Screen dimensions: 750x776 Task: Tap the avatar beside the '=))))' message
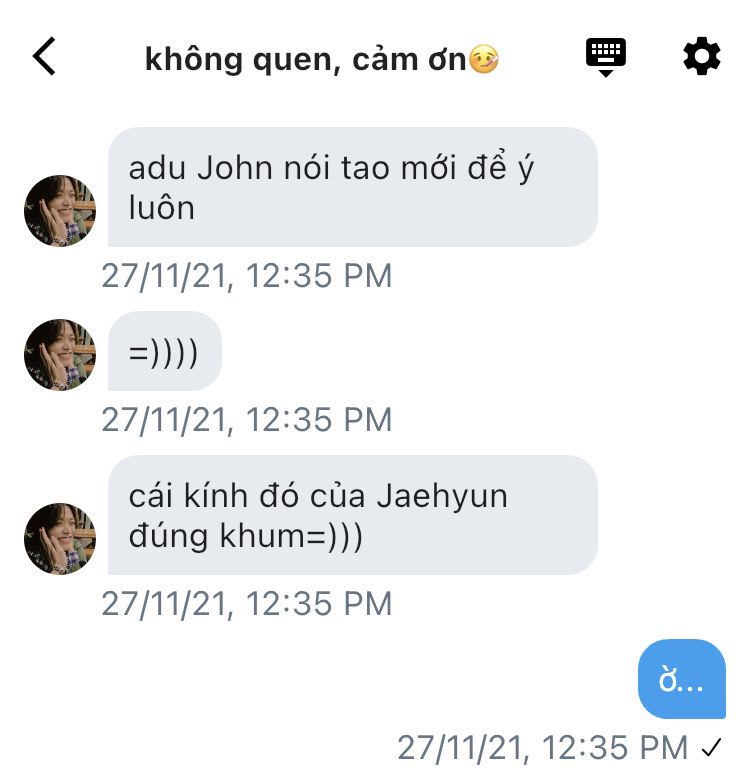[60, 355]
